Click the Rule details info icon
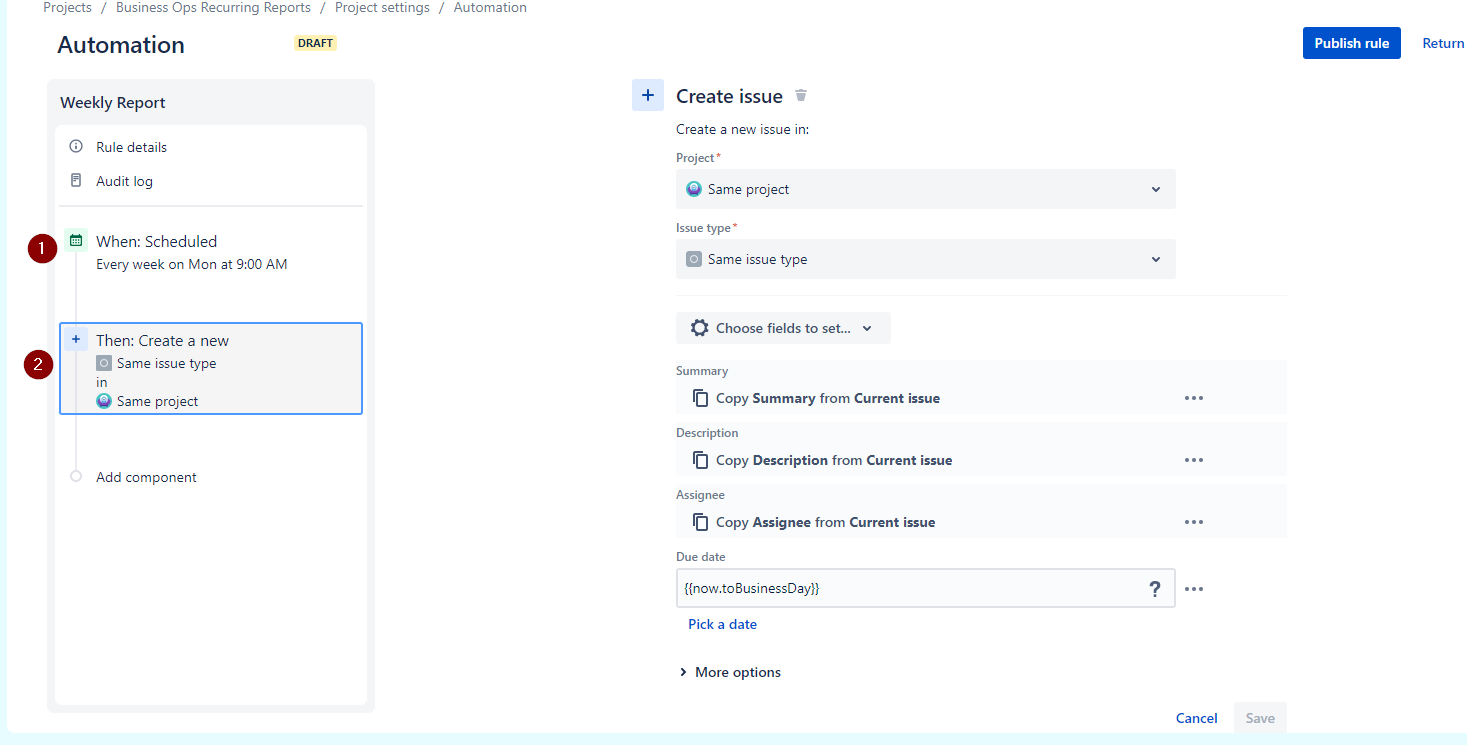The height and width of the screenshot is (745, 1467). [76, 147]
